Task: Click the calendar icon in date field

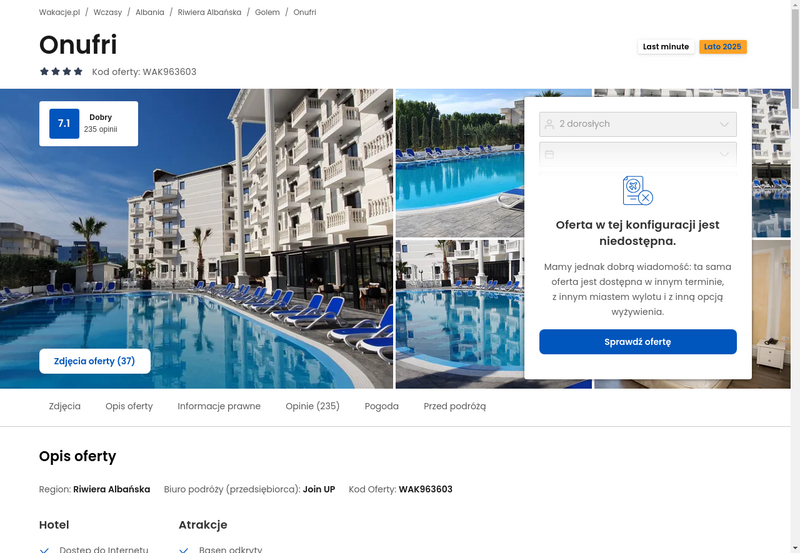Action: coord(549,154)
